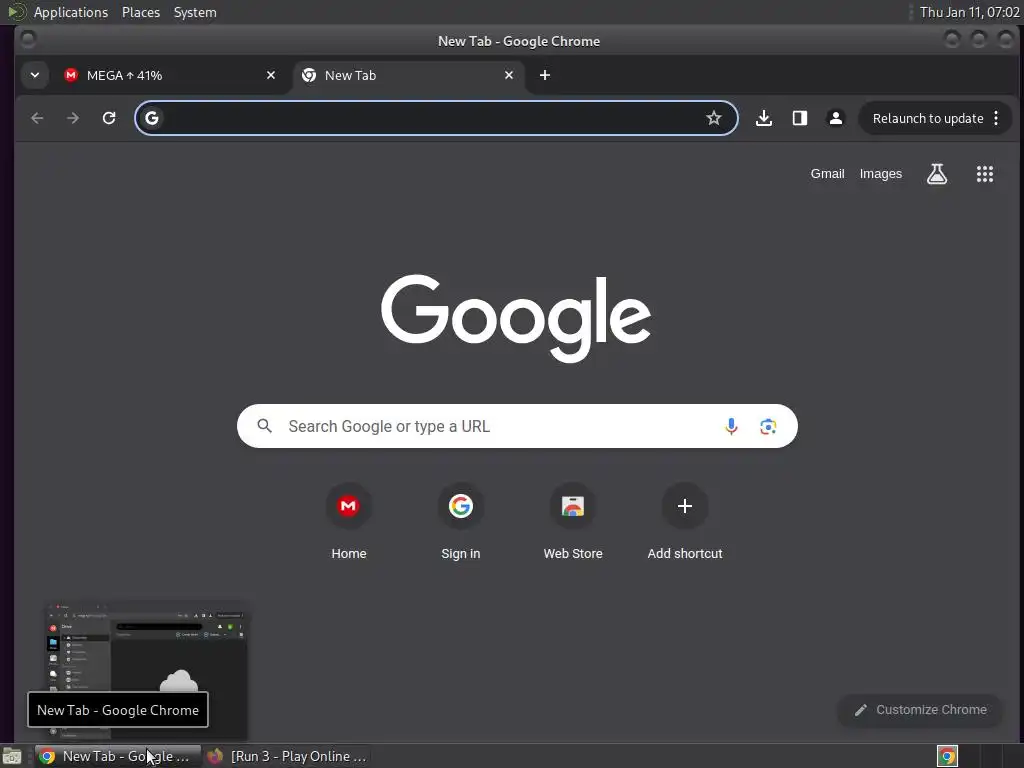Start voice search with microphone
This screenshot has width=1024, height=768.
click(731, 426)
